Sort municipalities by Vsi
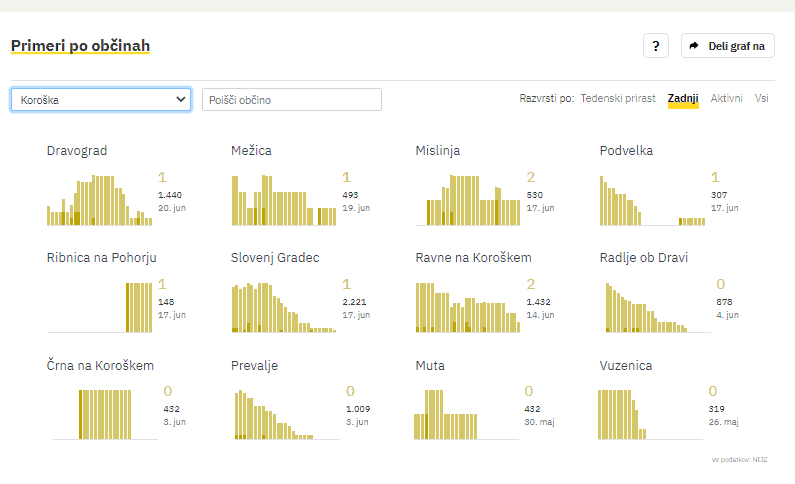This screenshot has height=484, width=795. click(762, 98)
